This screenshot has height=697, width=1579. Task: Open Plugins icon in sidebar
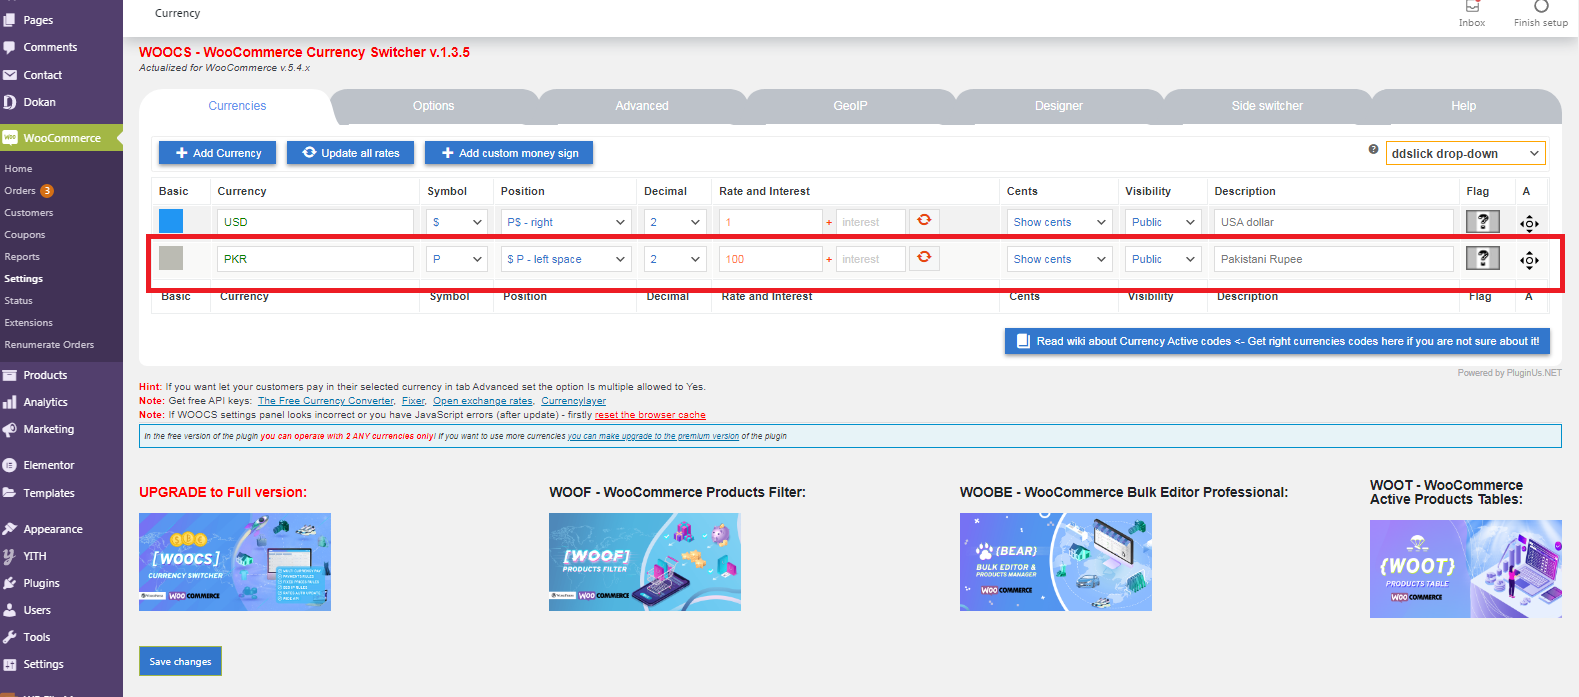pyautogui.click(x=10, y=583)
